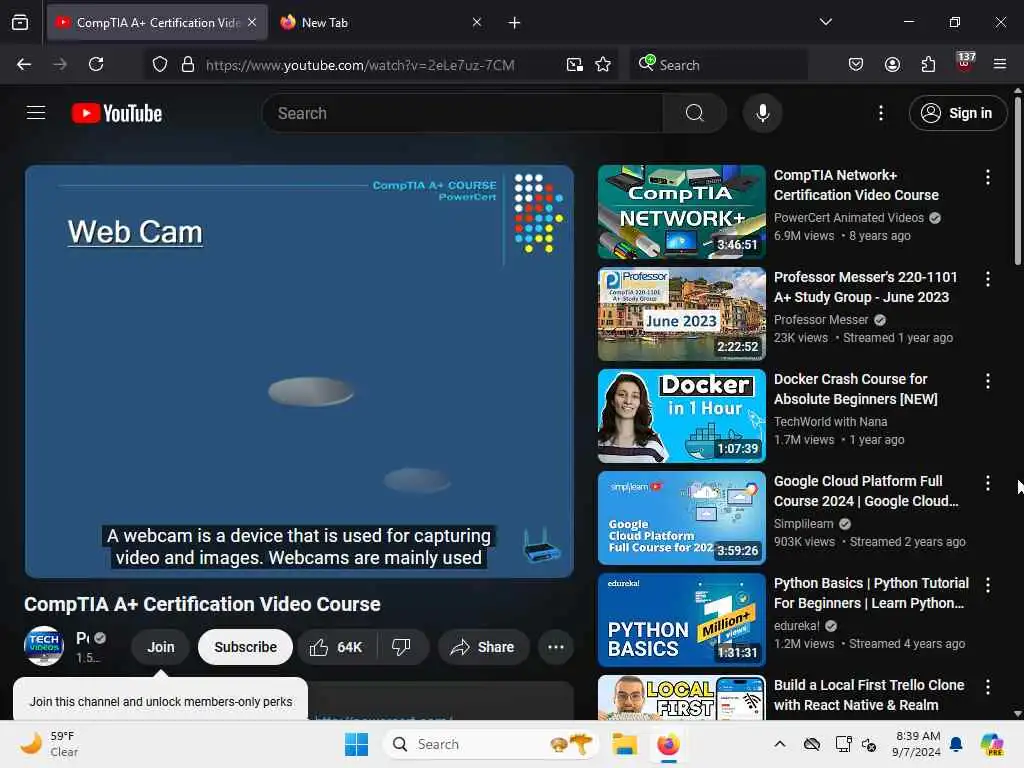Viewport: 1024px width, 768px height.
Task: Open Copilot preview icon in taskbar
Action: 991,744
